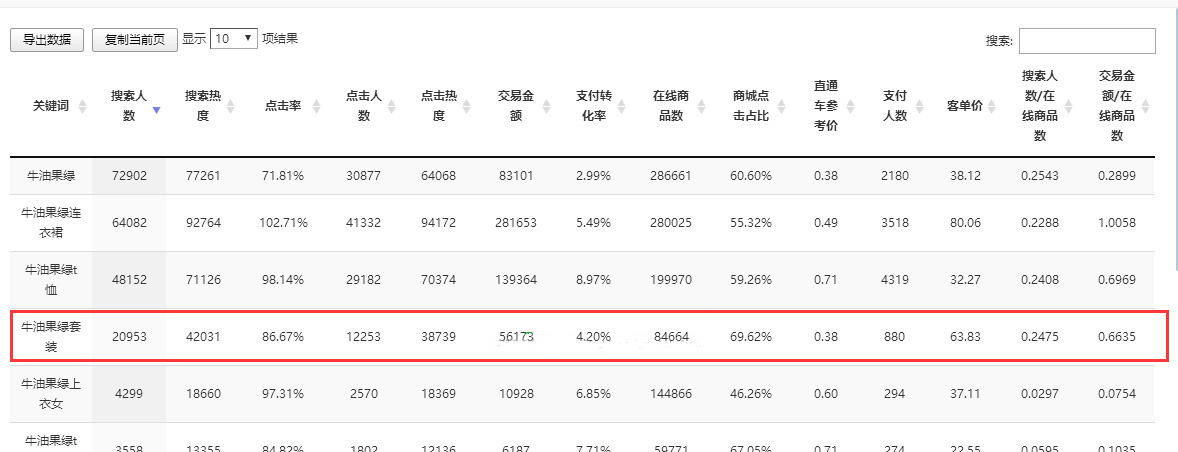Click click-rate value 86.67%
The height and width of the screenshot is (452, 1178).
[x=283, y=337]
